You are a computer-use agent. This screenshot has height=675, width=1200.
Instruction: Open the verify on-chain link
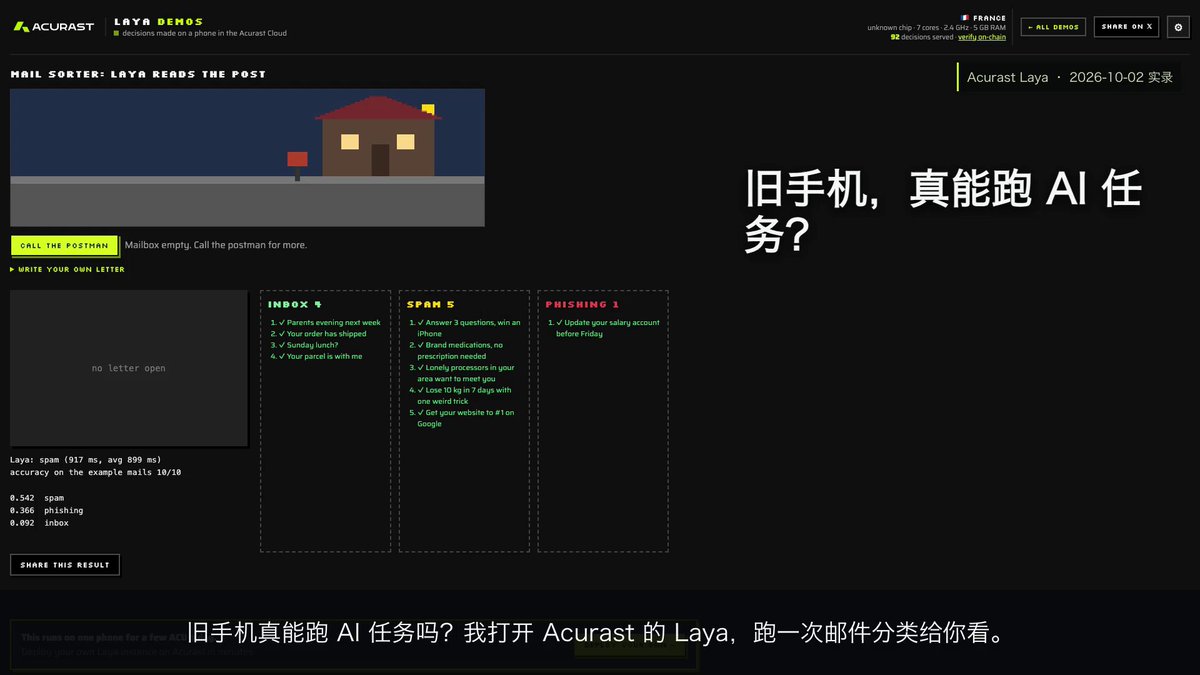pyautogui.click(x=982, y=37)
